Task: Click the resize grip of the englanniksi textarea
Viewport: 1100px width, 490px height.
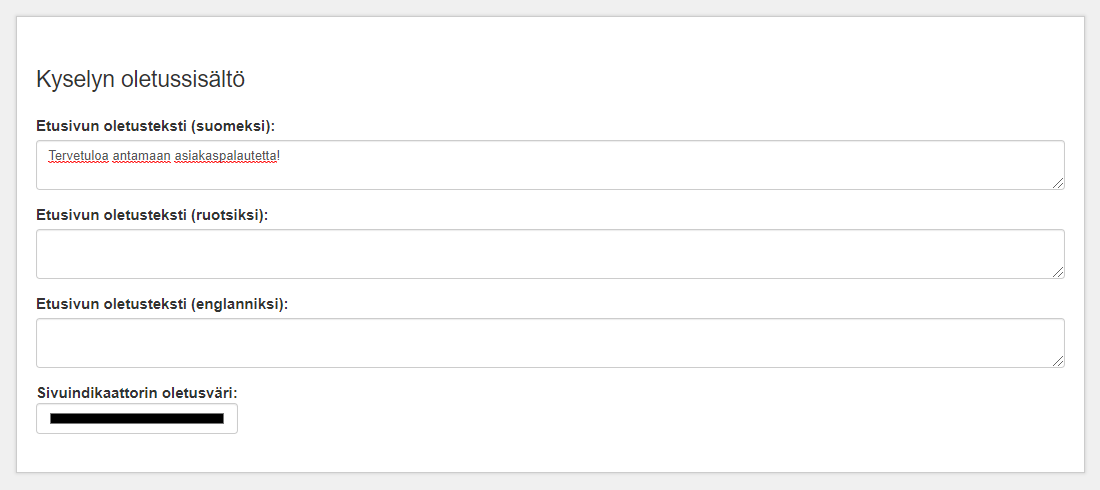Action: point(1058,361)
